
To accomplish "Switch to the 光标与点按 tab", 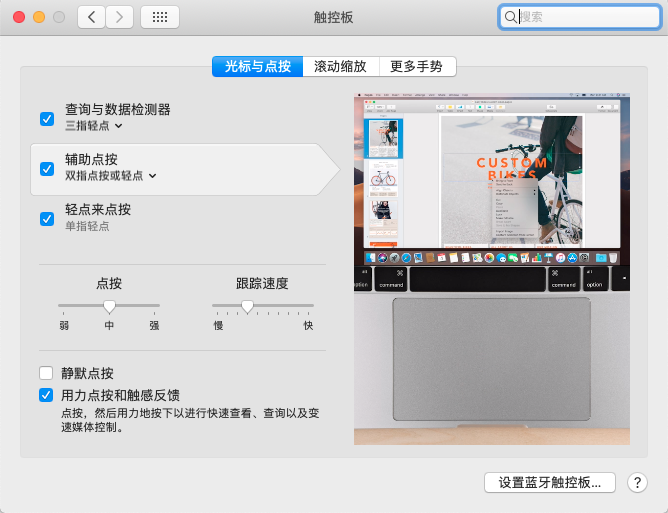I will tap(257, 66).
